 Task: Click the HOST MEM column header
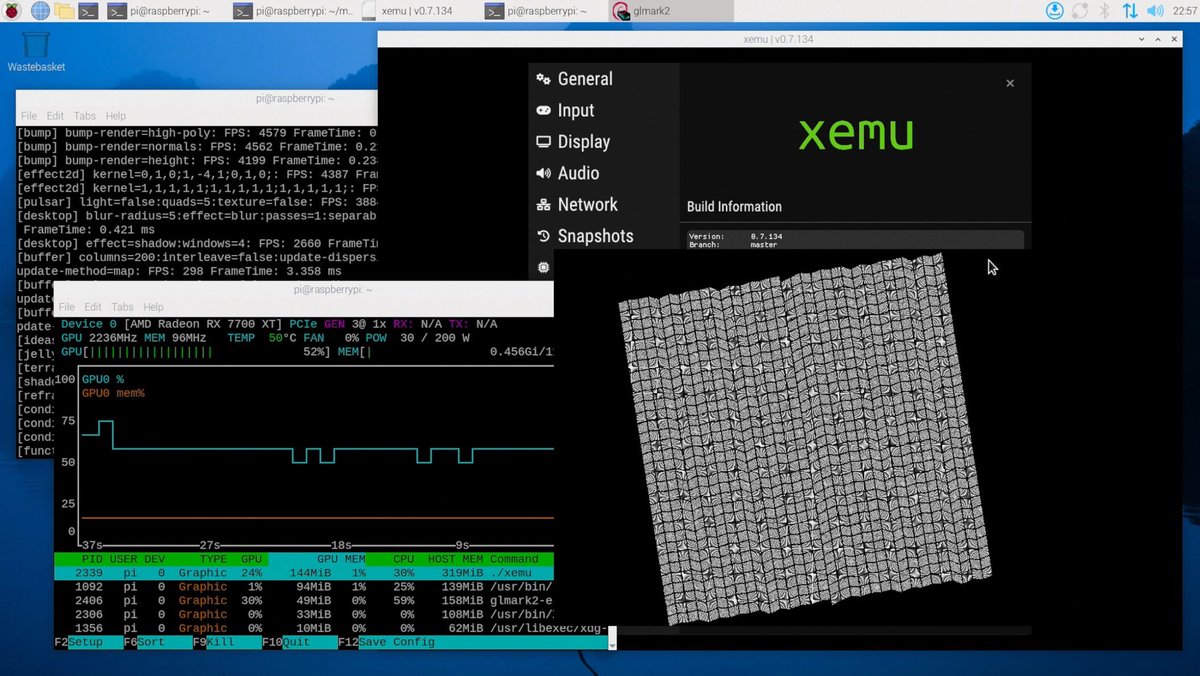coord(455,559)
